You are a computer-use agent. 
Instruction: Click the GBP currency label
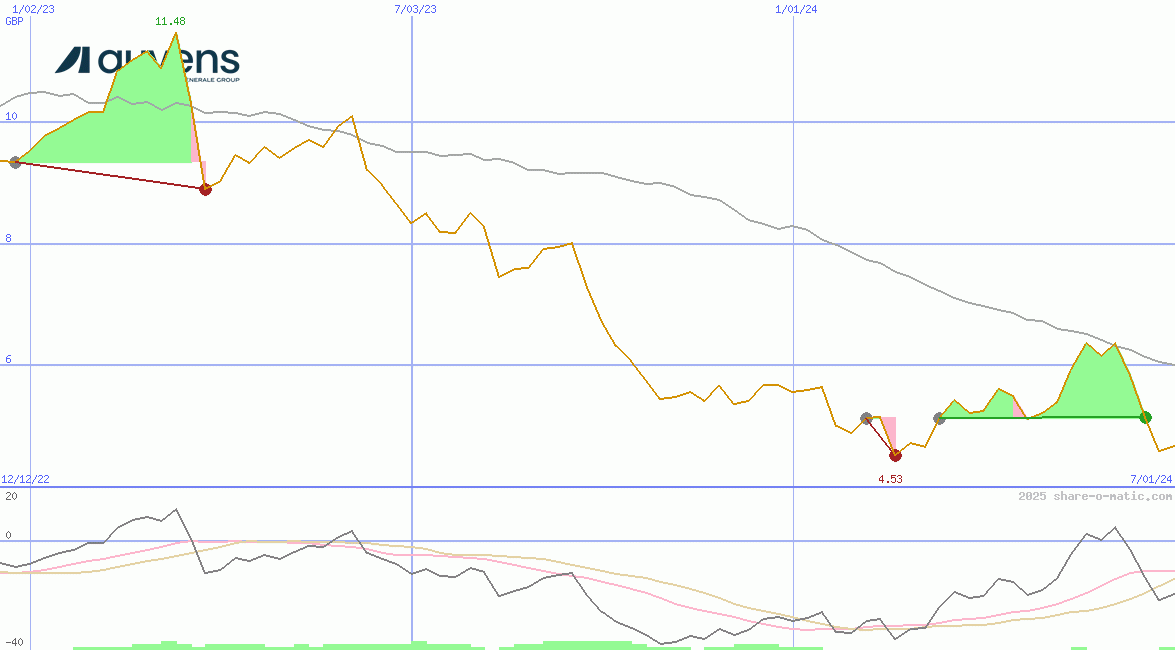(x=14, y=21)
